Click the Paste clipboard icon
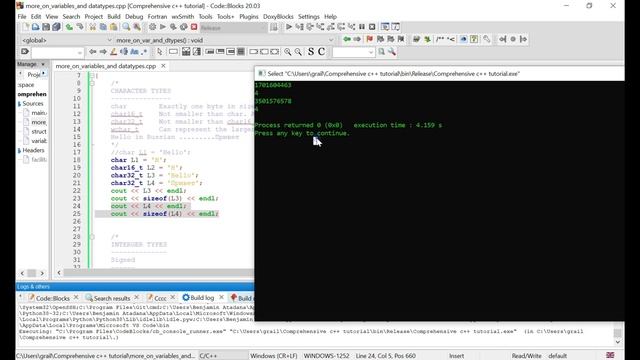The image size is (640, 360). (113, 27)
